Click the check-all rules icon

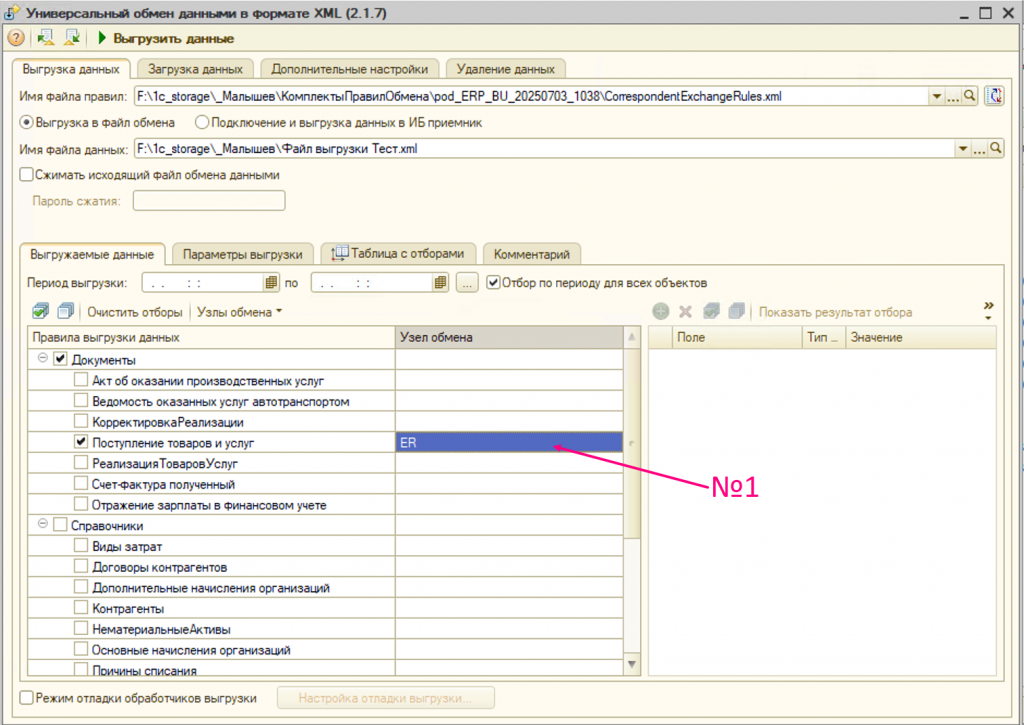tap(40, 312)
